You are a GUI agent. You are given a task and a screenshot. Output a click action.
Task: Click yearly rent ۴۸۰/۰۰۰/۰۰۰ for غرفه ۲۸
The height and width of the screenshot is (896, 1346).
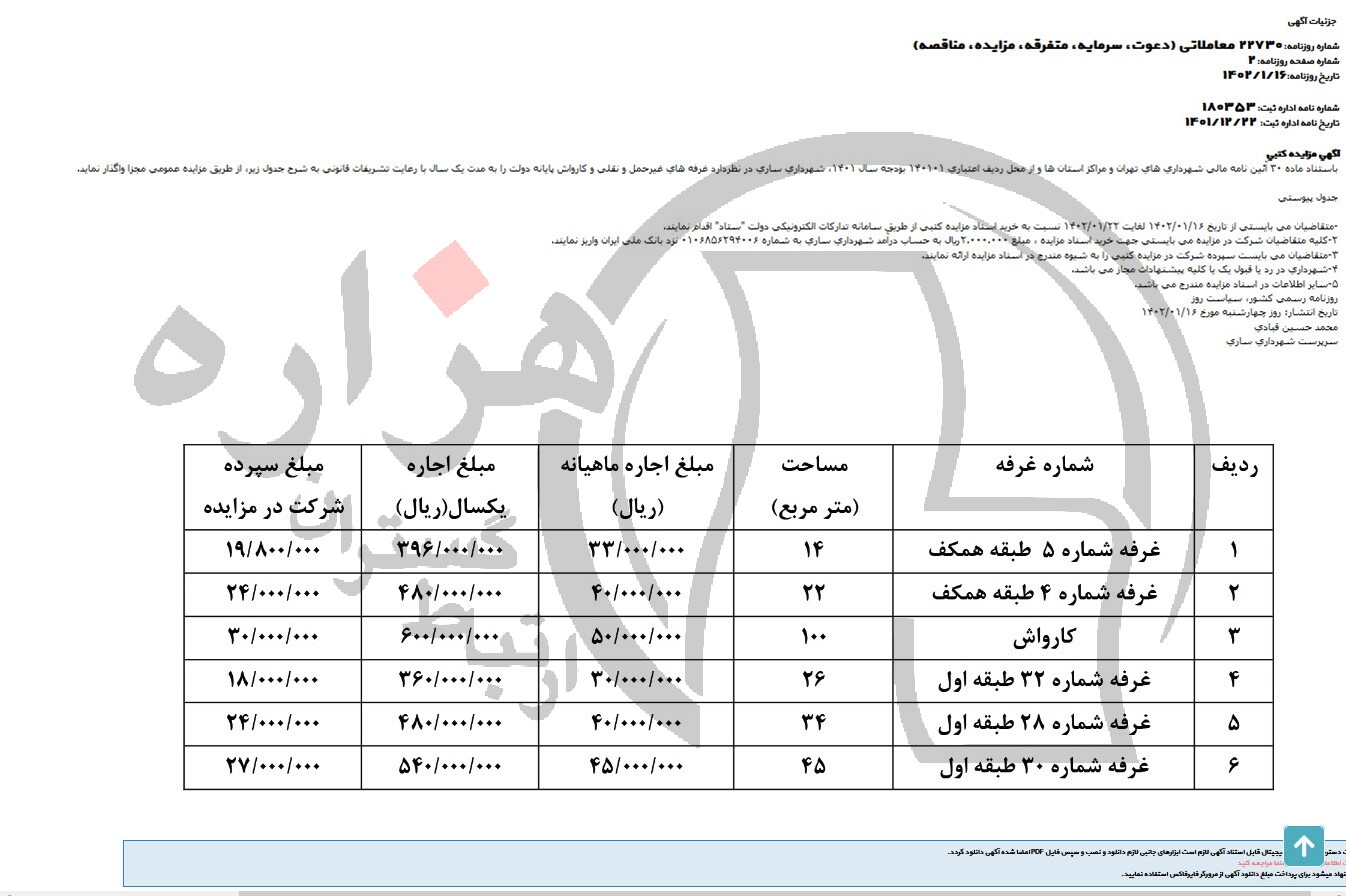pyautogui.click(x=450, y=723)
